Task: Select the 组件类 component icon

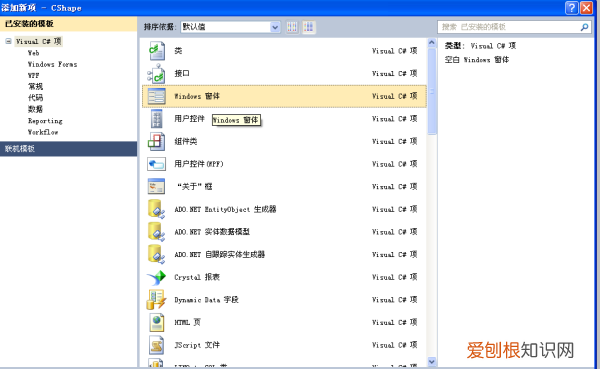Action: point(157,141)
